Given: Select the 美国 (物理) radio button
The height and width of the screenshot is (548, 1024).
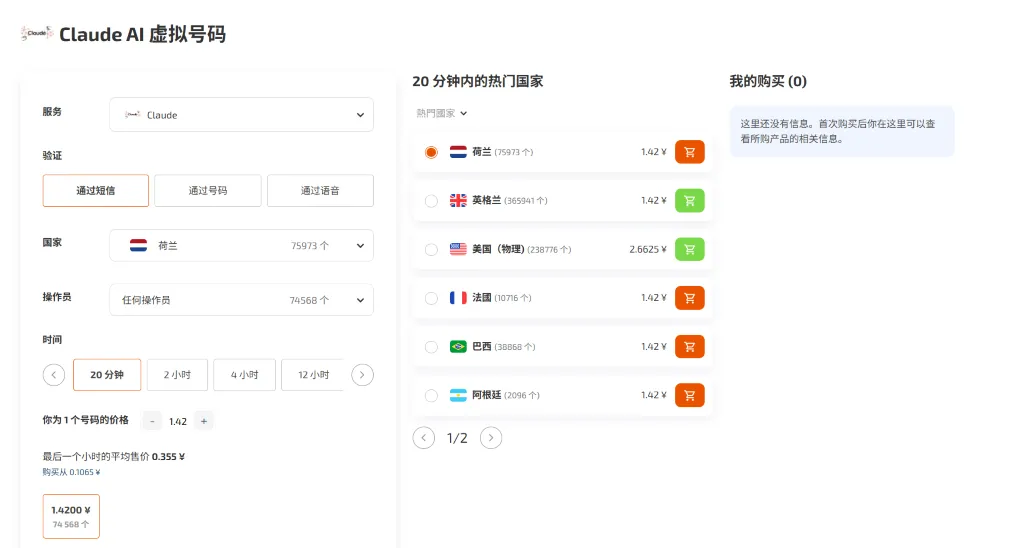Looking at the screenshot, I should 431,250.
